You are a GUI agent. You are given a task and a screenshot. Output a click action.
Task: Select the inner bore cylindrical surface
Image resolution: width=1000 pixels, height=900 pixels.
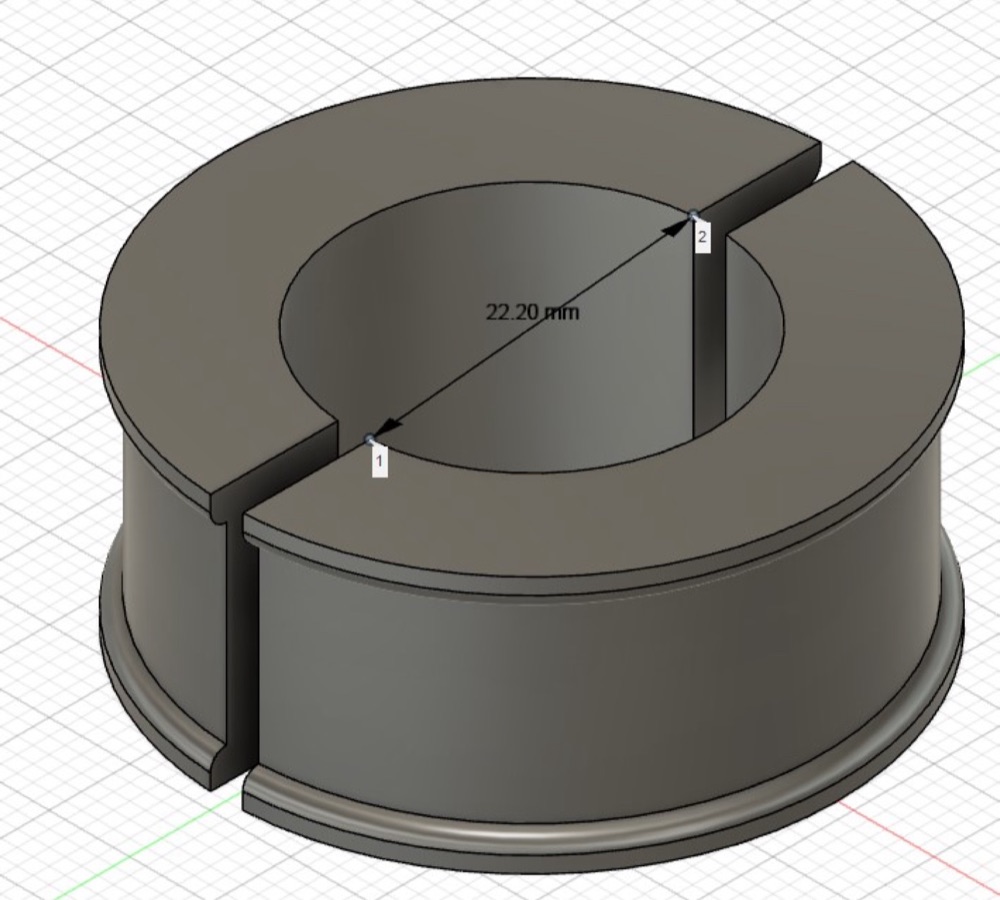click(510, 383)
